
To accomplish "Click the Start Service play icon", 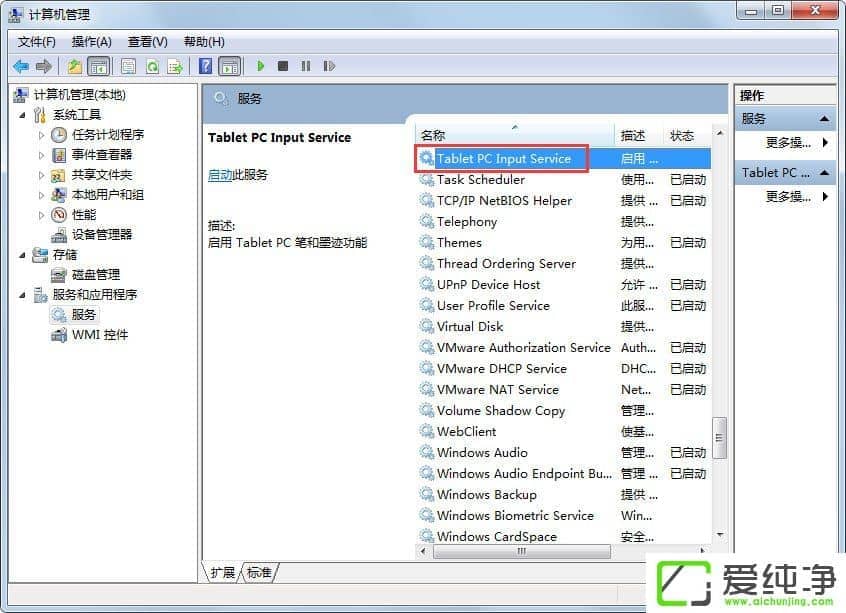I will click(260, 66).
